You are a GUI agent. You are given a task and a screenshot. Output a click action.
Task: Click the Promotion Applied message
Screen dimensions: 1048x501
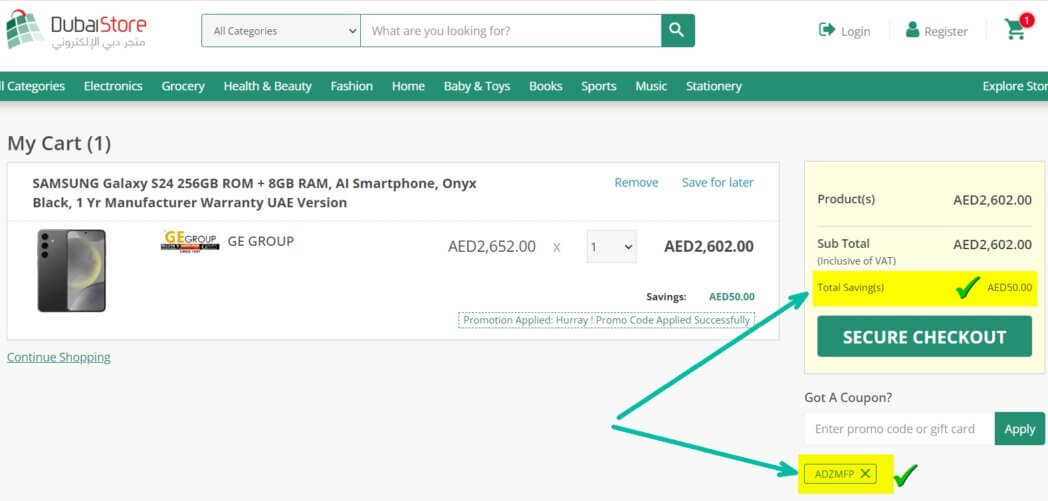pyautogui.click(x=606, y=320)
